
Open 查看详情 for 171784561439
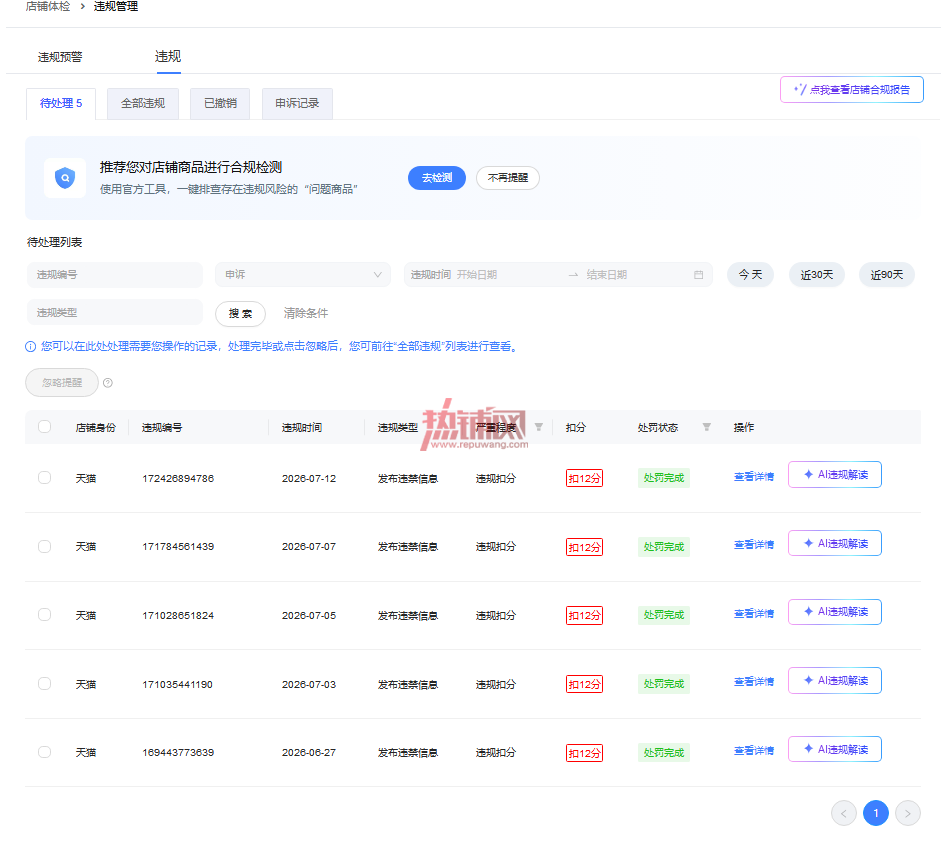[754, 545]
